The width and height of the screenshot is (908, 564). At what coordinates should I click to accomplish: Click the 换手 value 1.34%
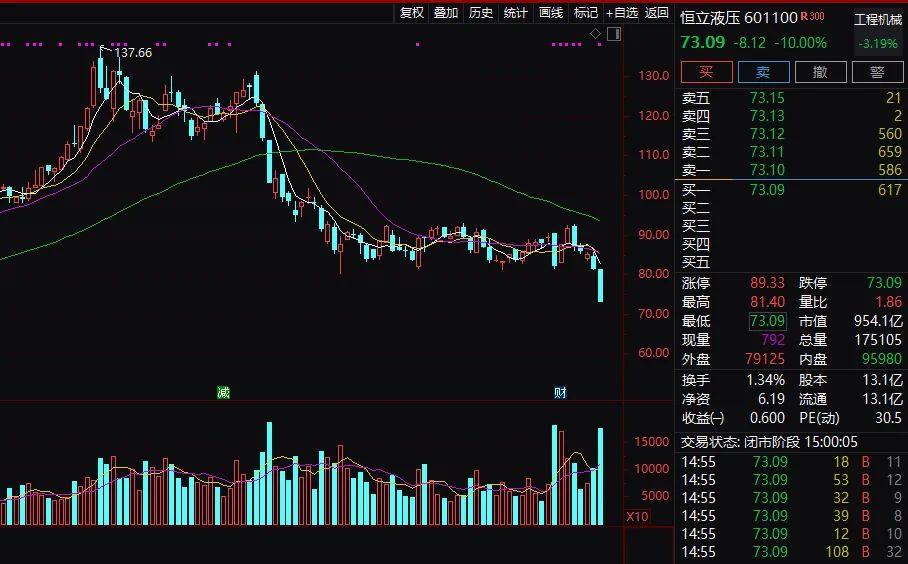(765, 380)
